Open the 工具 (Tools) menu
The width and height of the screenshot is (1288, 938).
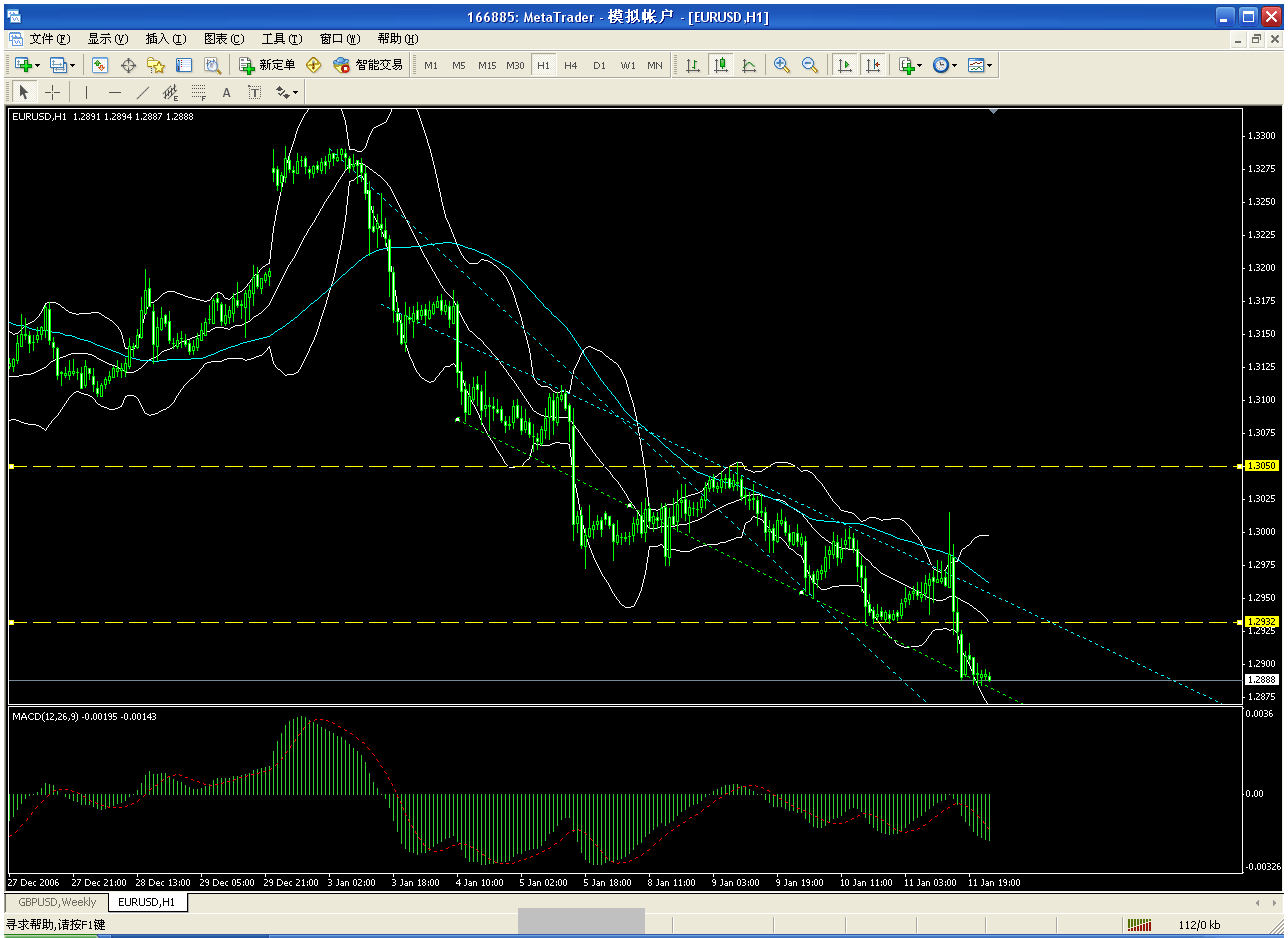click(x=281, y=39)
